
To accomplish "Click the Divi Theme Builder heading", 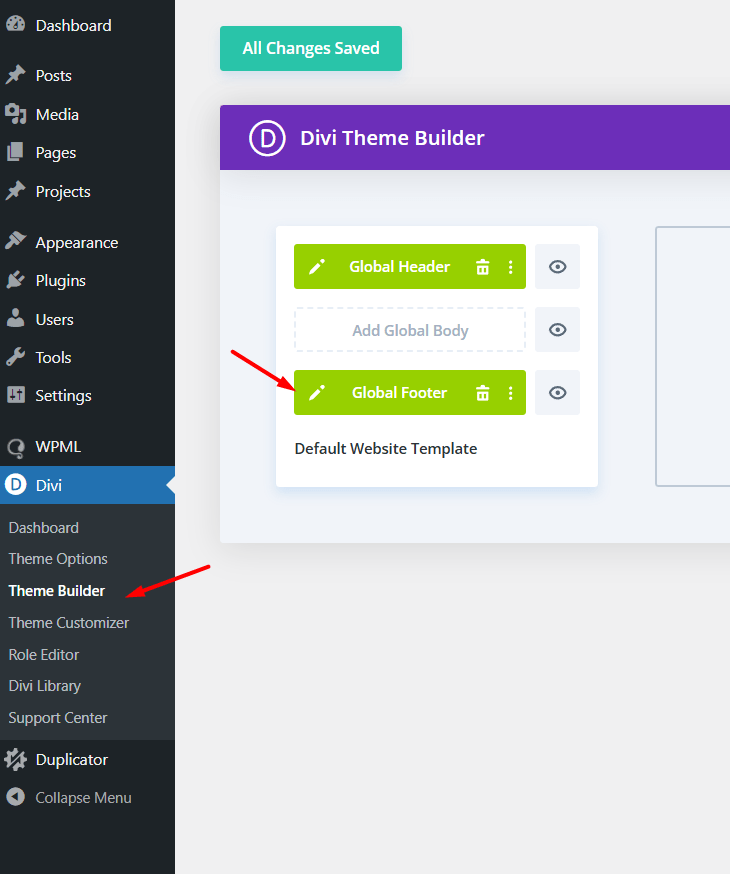I will point(392,138).
